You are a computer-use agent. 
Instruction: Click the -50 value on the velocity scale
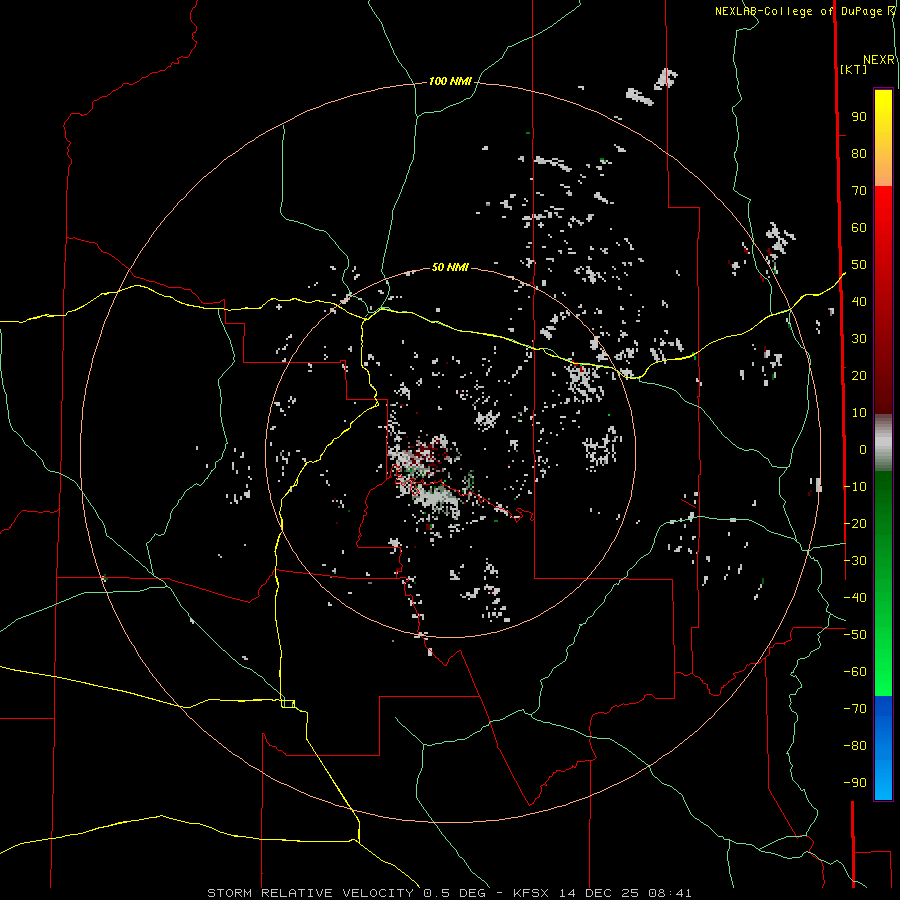855,635
